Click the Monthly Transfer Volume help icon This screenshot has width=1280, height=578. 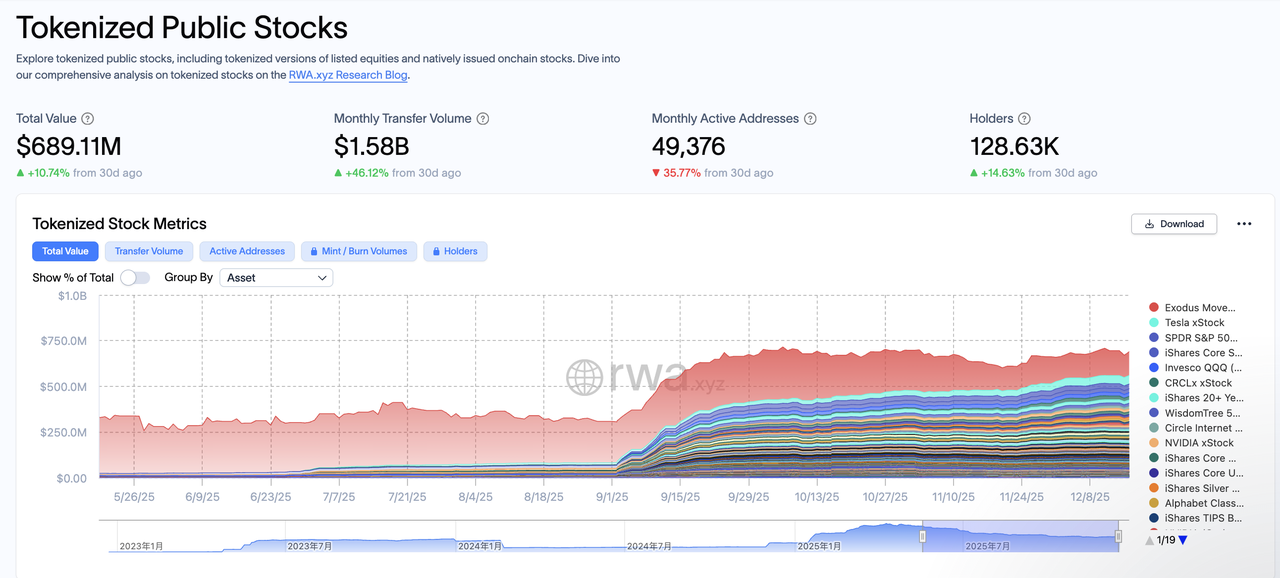483,119
